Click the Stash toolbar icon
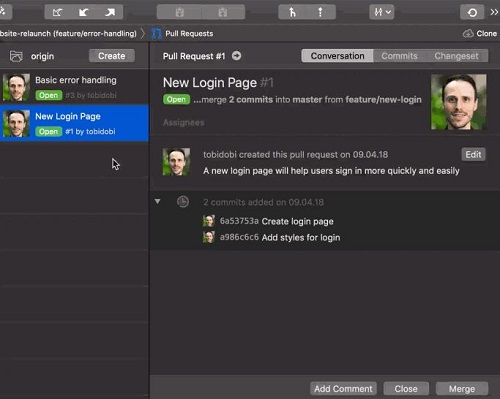500x399 pixels. 179,13
